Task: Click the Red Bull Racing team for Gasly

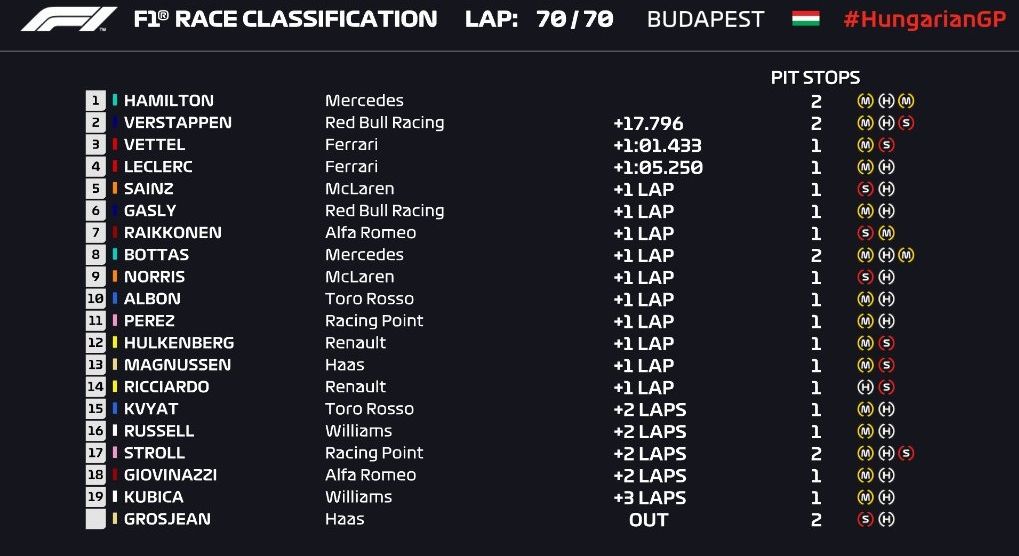Action: pos(384,211)
